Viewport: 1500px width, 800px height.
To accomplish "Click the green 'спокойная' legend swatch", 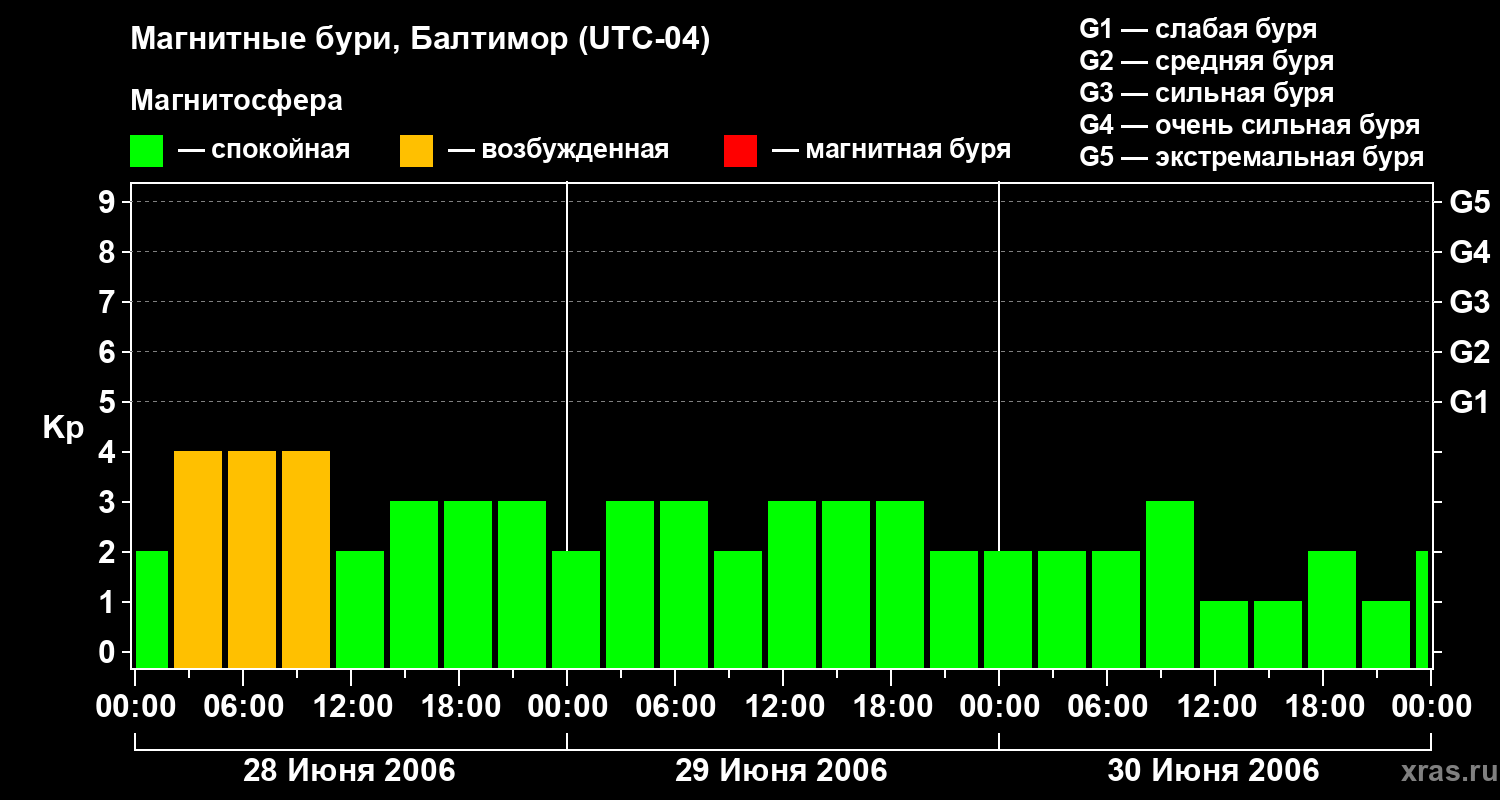I will pyautogui.click(x=146, y=151).
